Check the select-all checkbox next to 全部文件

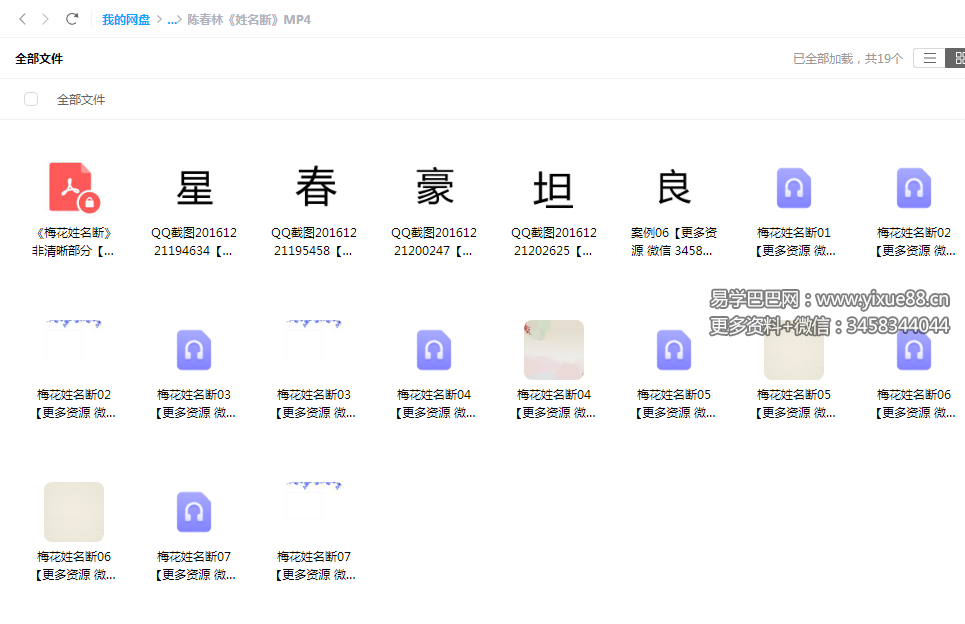click(x=31, y=99)
